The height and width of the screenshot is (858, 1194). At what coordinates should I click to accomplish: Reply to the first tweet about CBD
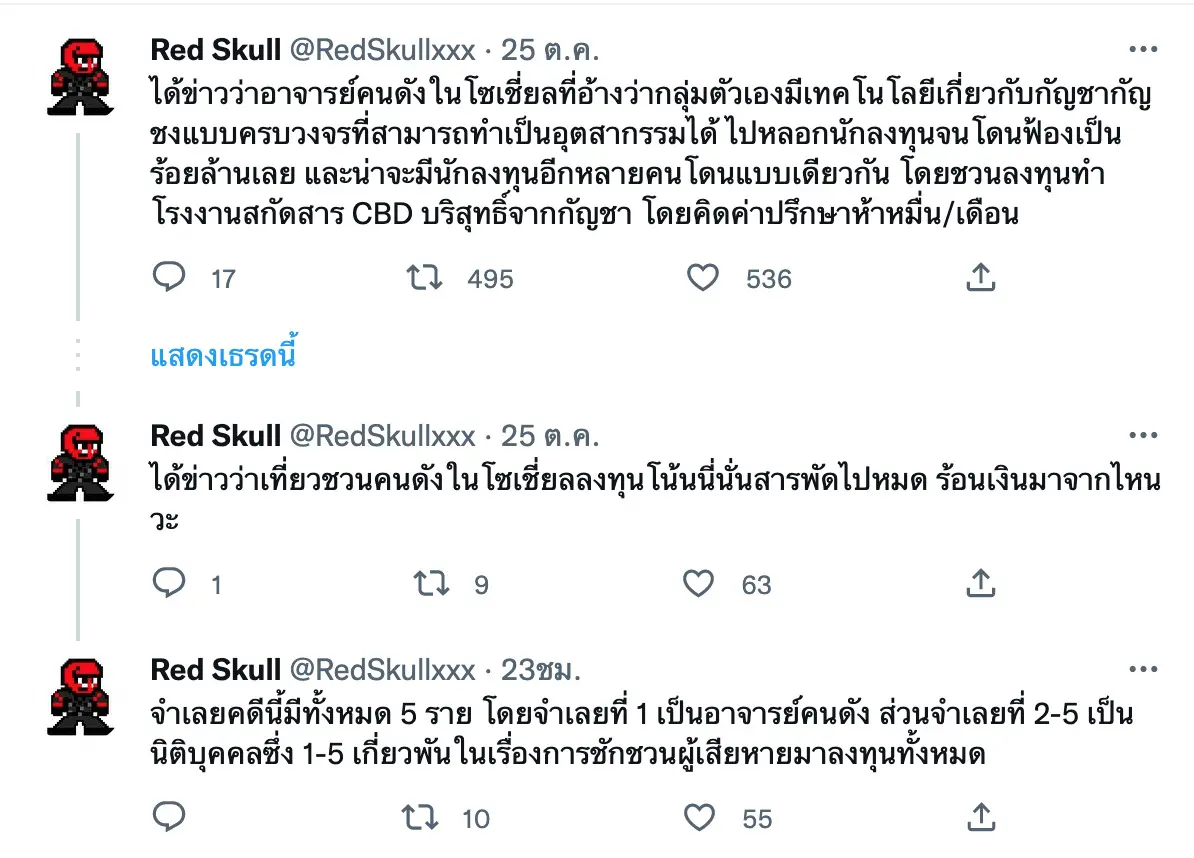click(167, 277)
